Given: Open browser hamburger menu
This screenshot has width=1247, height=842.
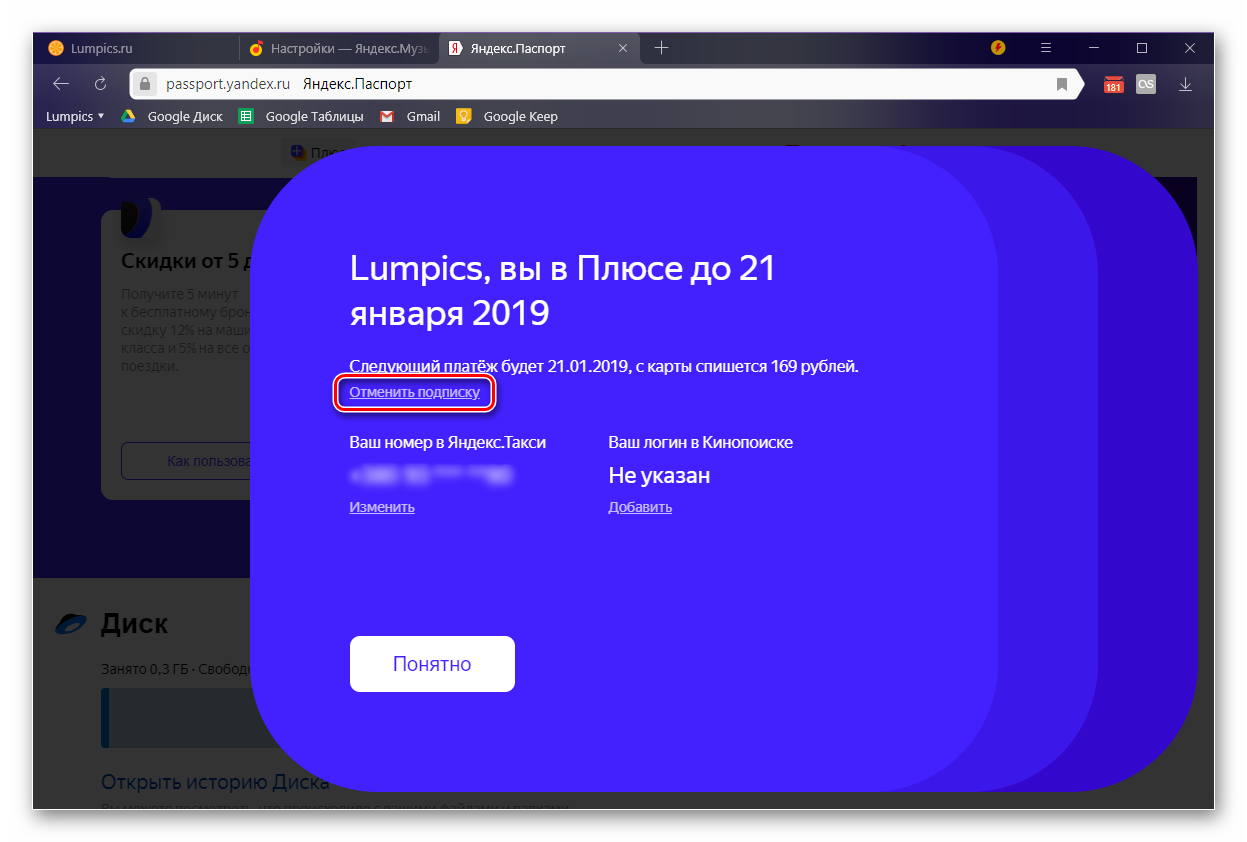Looking at the screenshot, I should [x=1046, y=47].
